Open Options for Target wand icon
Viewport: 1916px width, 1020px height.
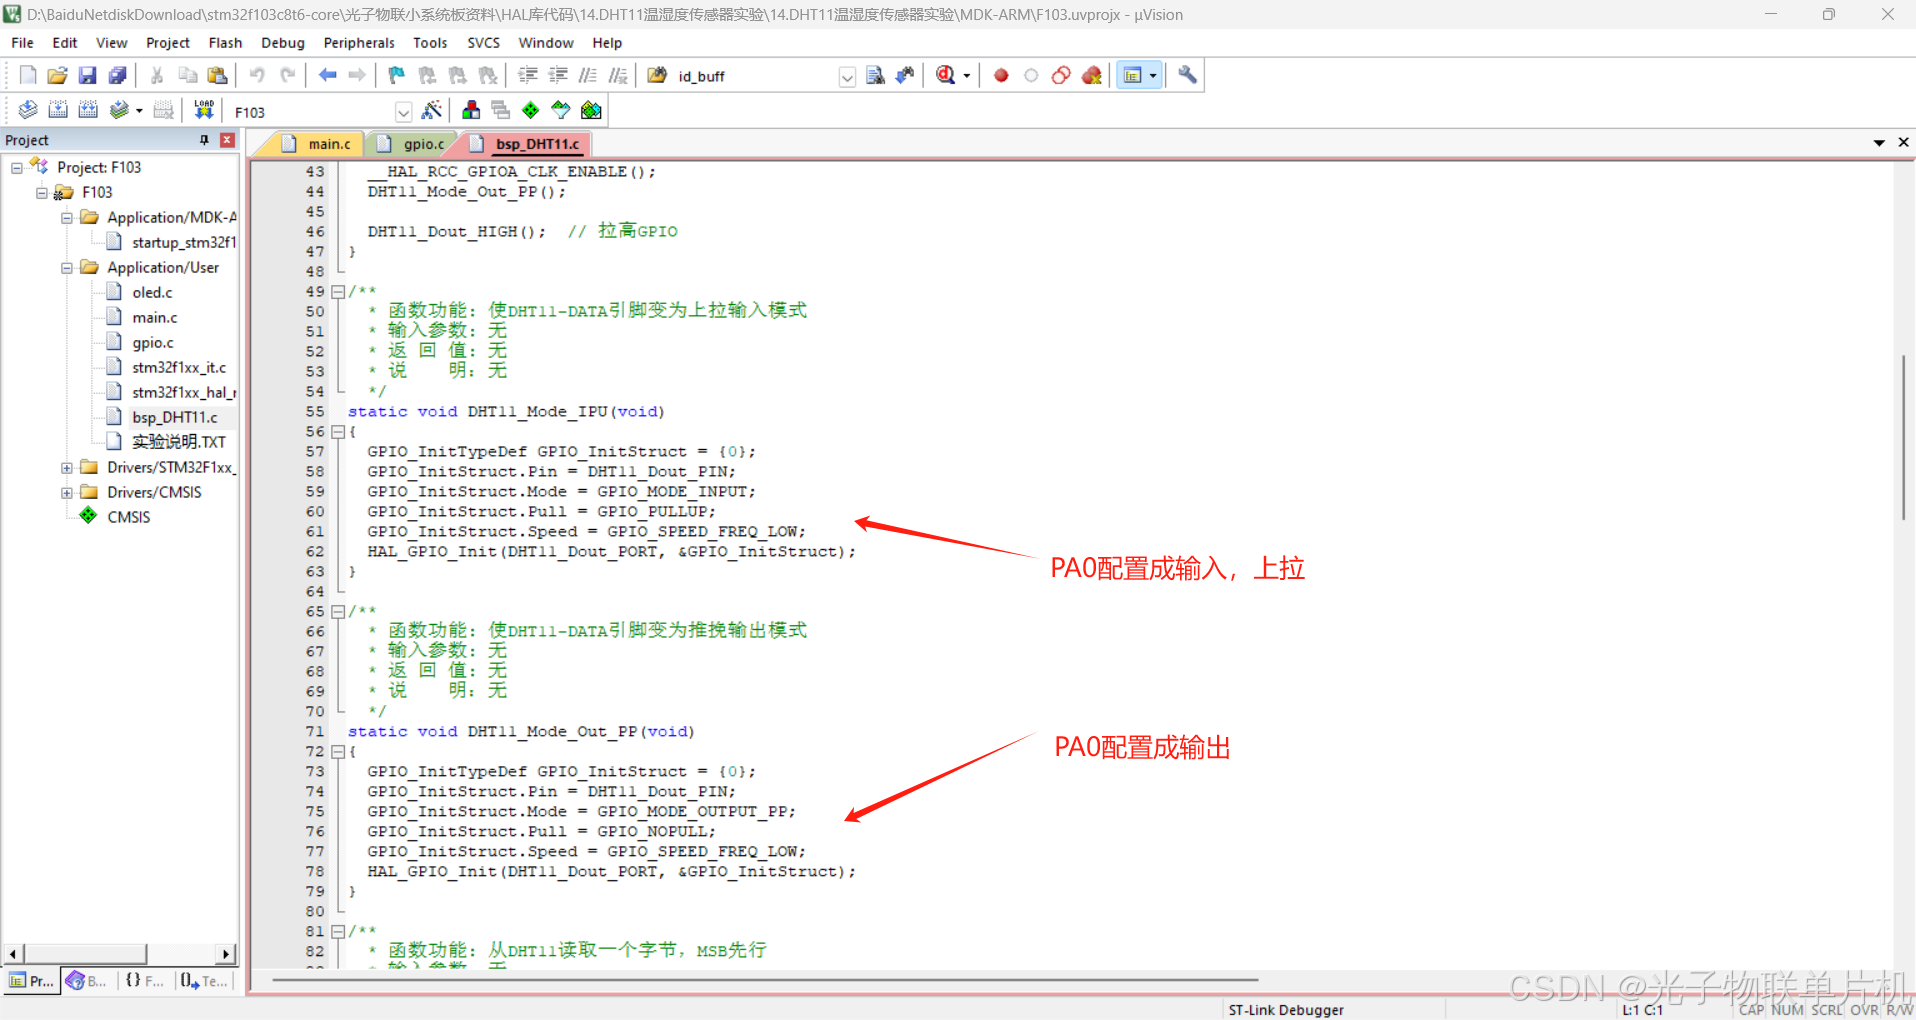coord(432,110)
